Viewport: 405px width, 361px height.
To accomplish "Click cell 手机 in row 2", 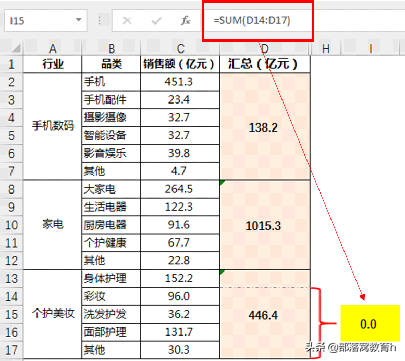I will click(x=111, y=82).
